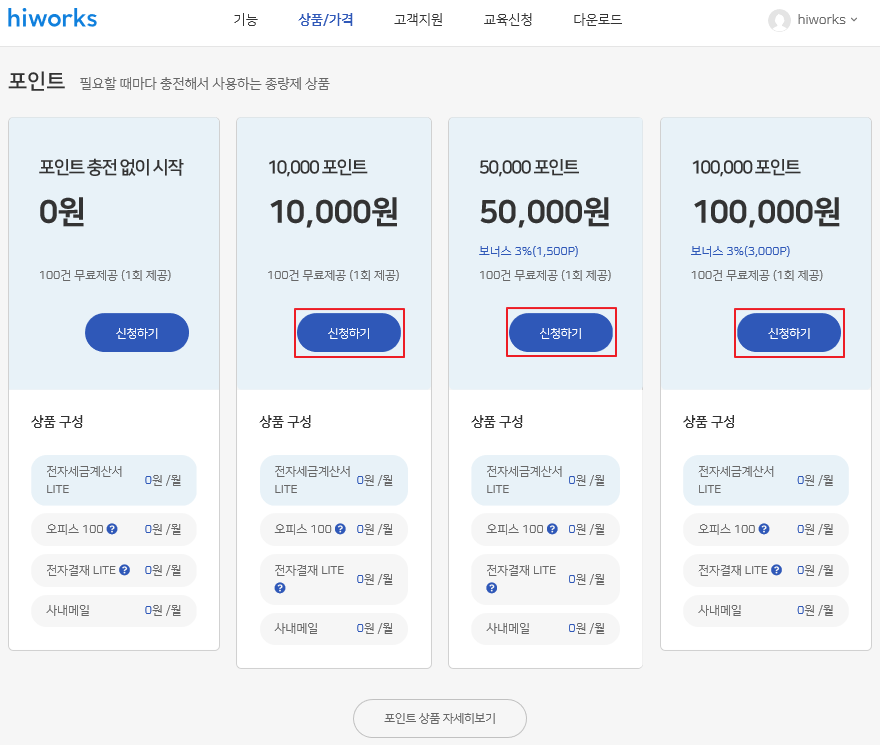Click 전자결재 LITE help icon in 10,000 포인트 plan

pos(280,588)
